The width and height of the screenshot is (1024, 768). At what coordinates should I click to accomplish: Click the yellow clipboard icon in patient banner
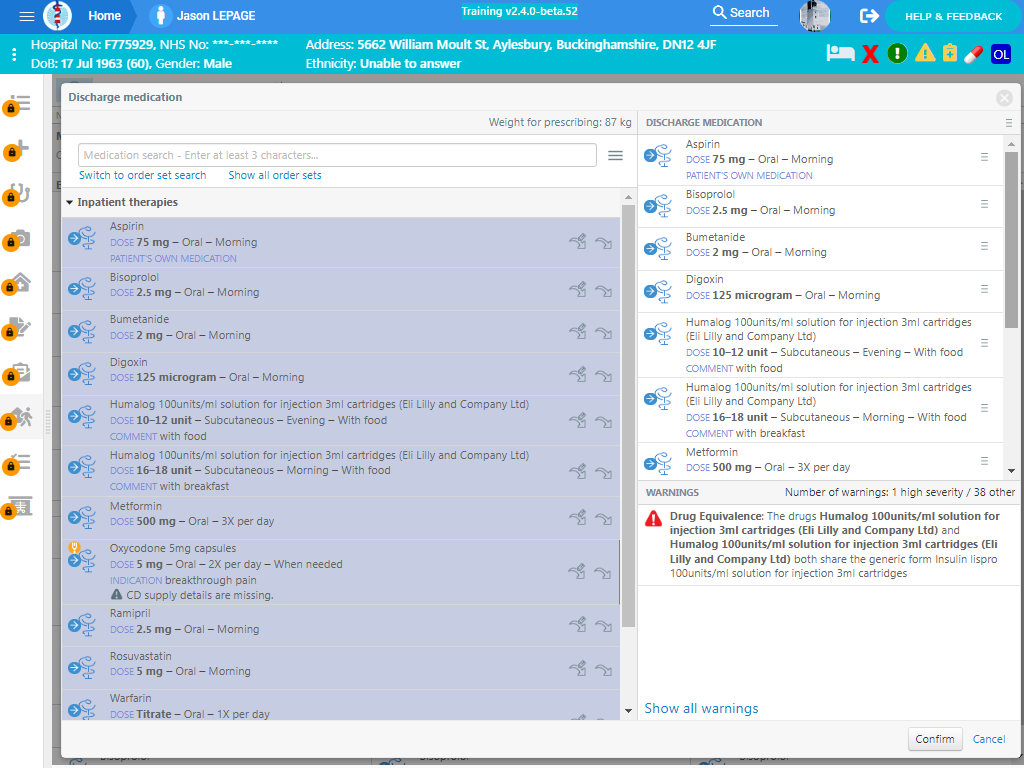coord(950,53)
